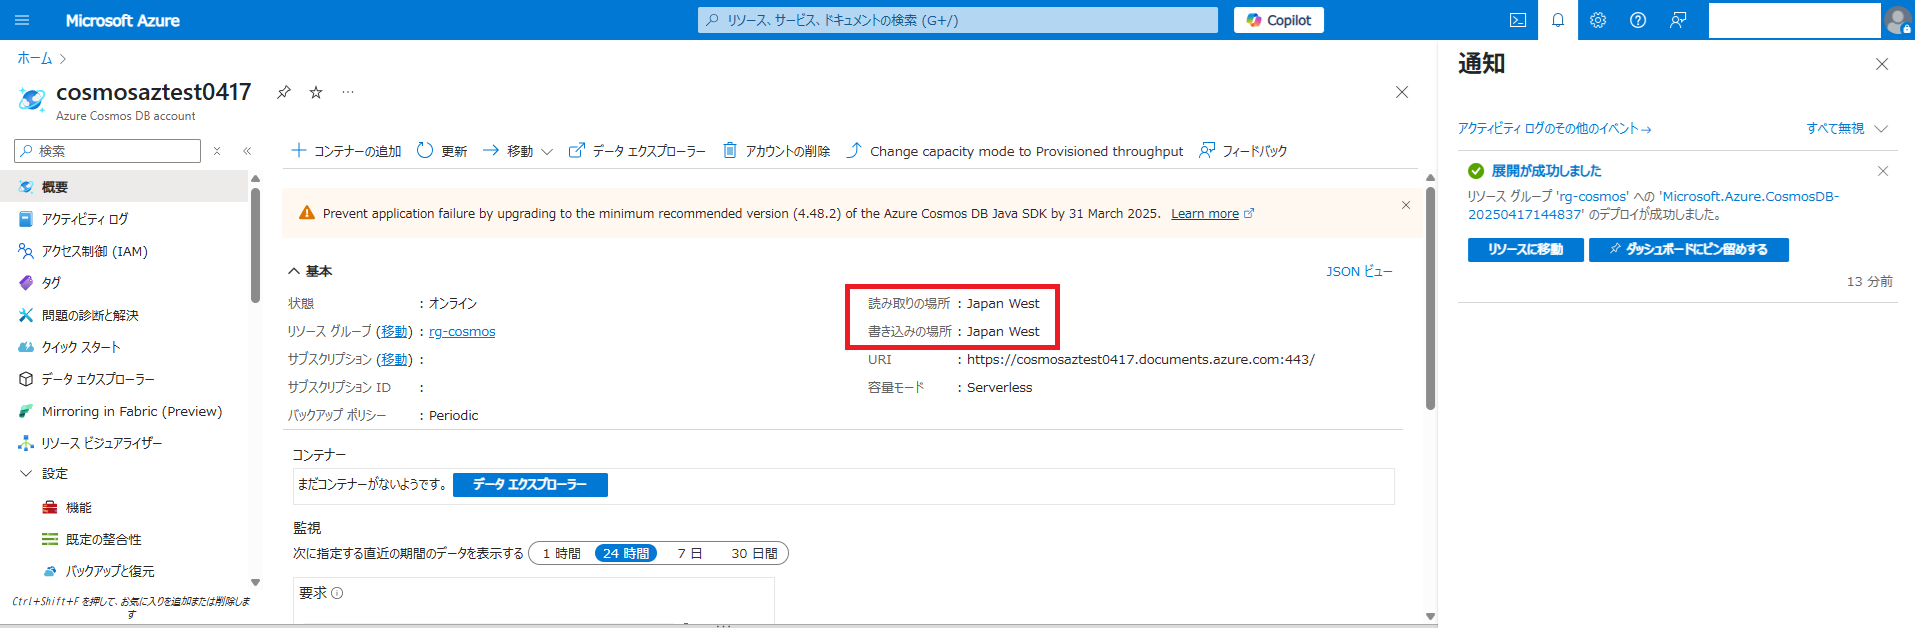This screenshot has height=628, width=1915.
Task: Click the feedback icon in top header
Action: click(x=1678, y=20)
